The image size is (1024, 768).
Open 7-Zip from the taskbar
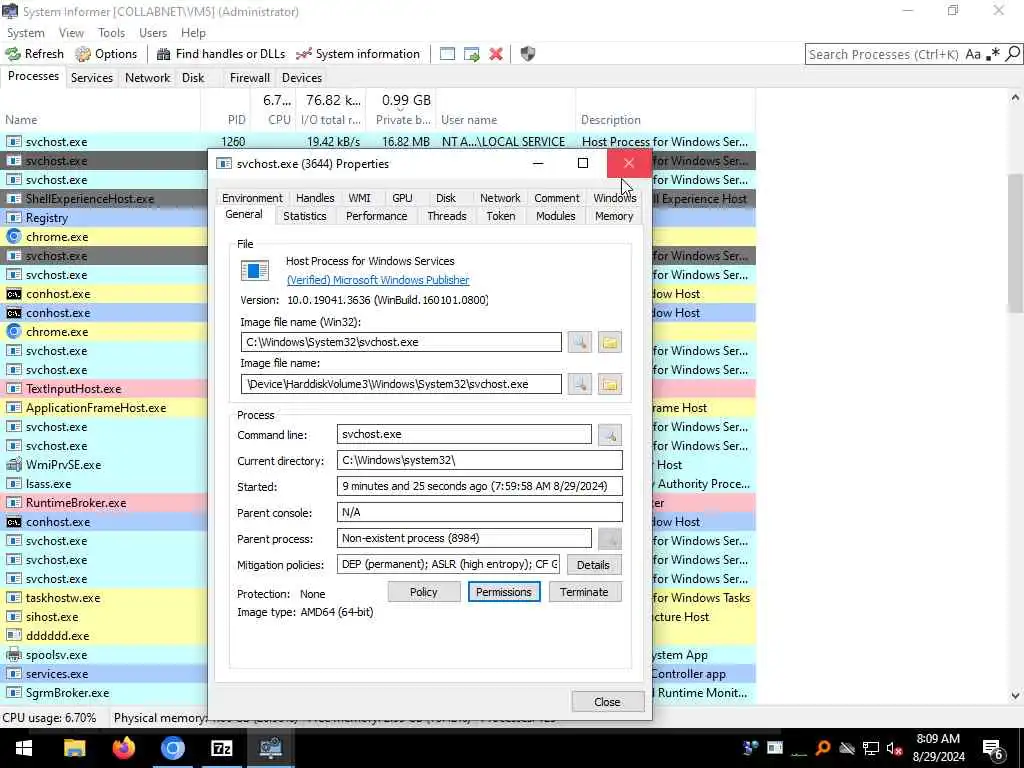click(221, 748)
